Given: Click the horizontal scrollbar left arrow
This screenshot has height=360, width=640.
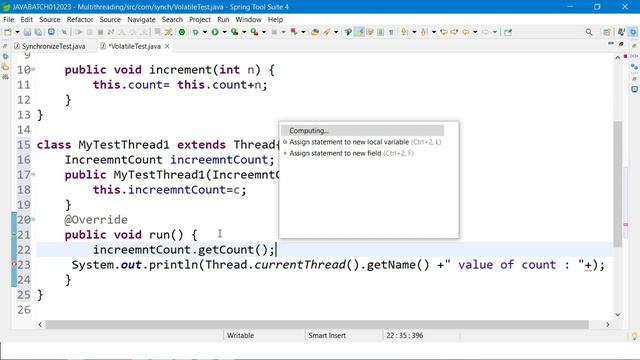Looking at the screenshot, I should pos(40,324).
